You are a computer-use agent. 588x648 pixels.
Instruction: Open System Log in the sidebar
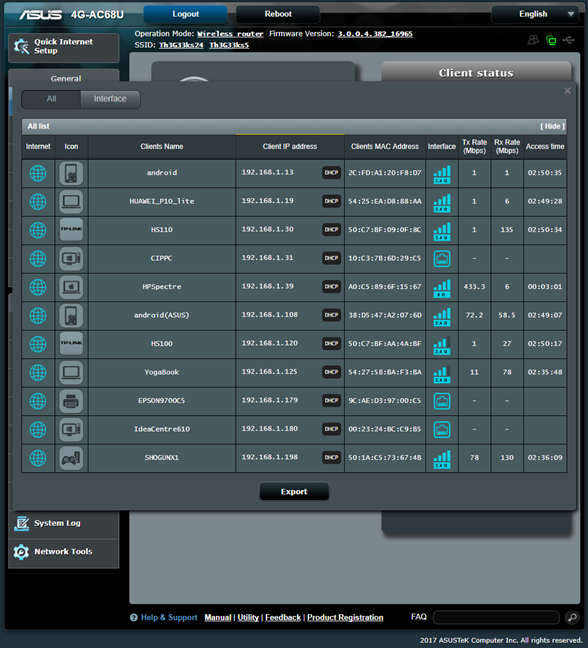pyautogui.click(x=64, y=523)
